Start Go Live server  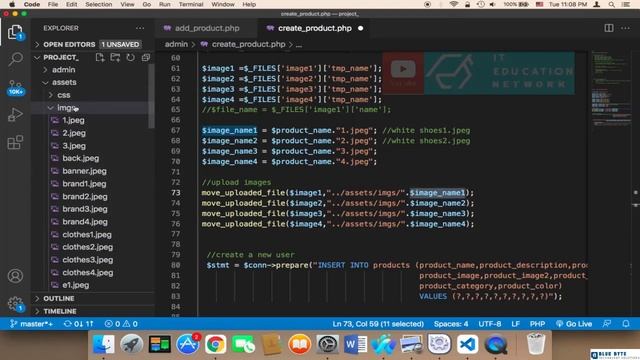coord(574,324)
